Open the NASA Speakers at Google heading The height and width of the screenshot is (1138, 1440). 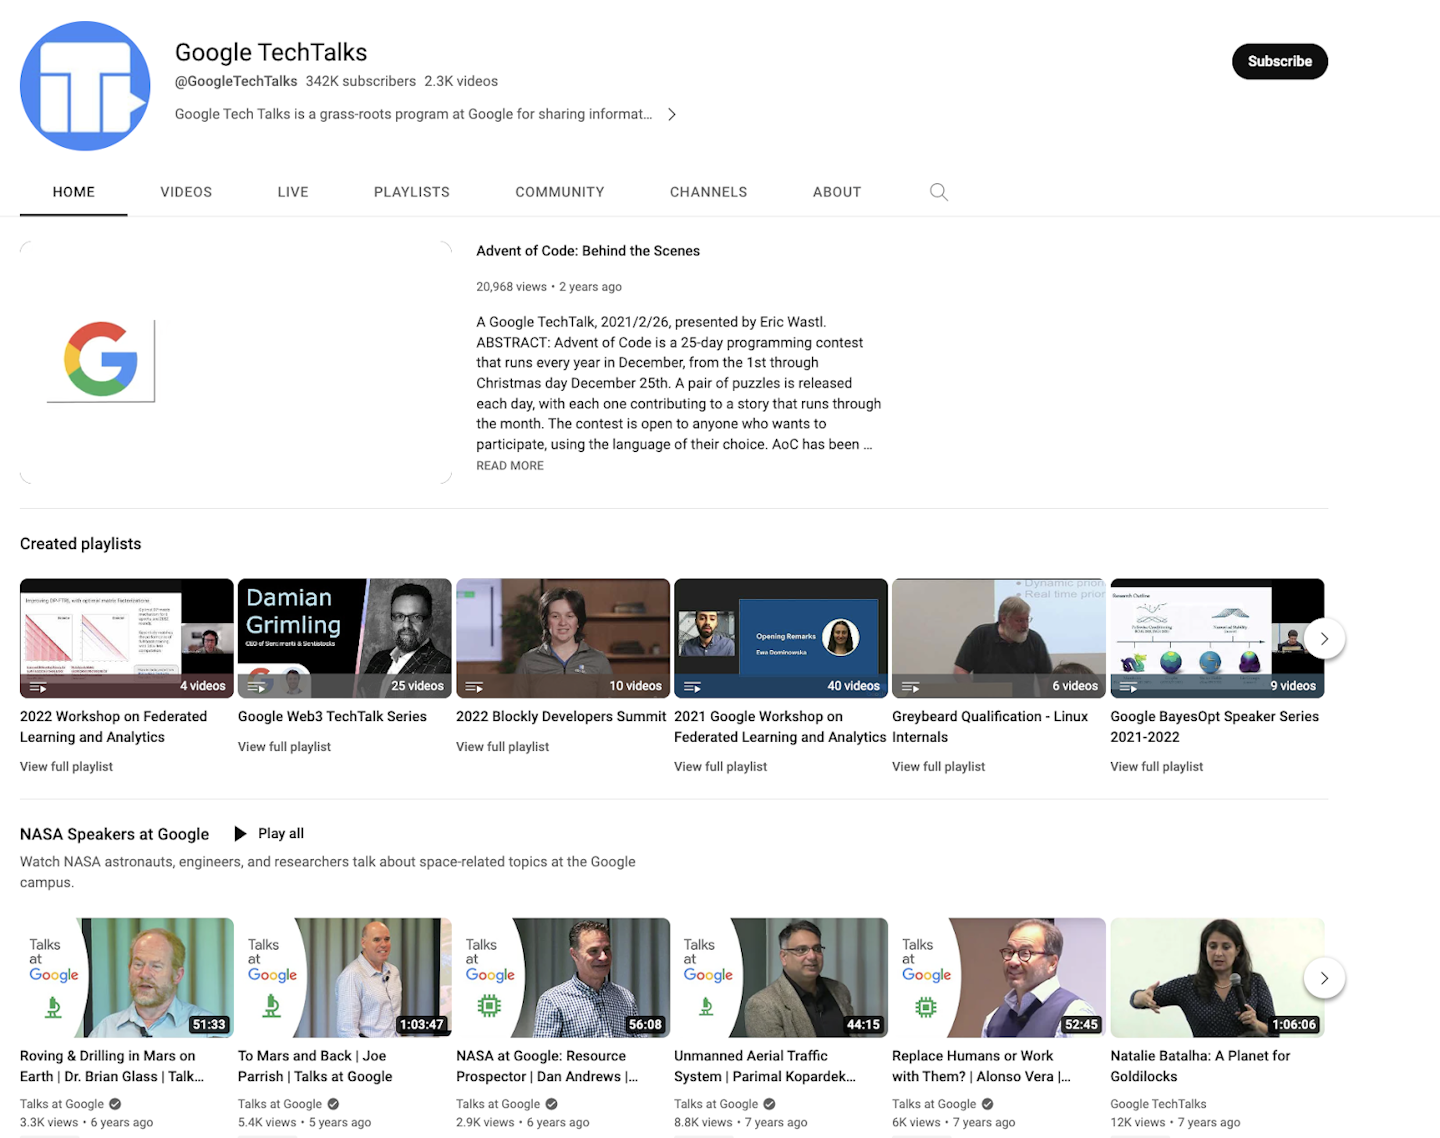pos(114,834)
